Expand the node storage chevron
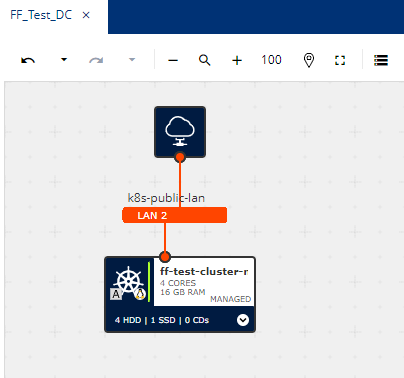Image resolution: width=404 pixels, height=378 pixels. pyautogui.click(x=243, y=320)
